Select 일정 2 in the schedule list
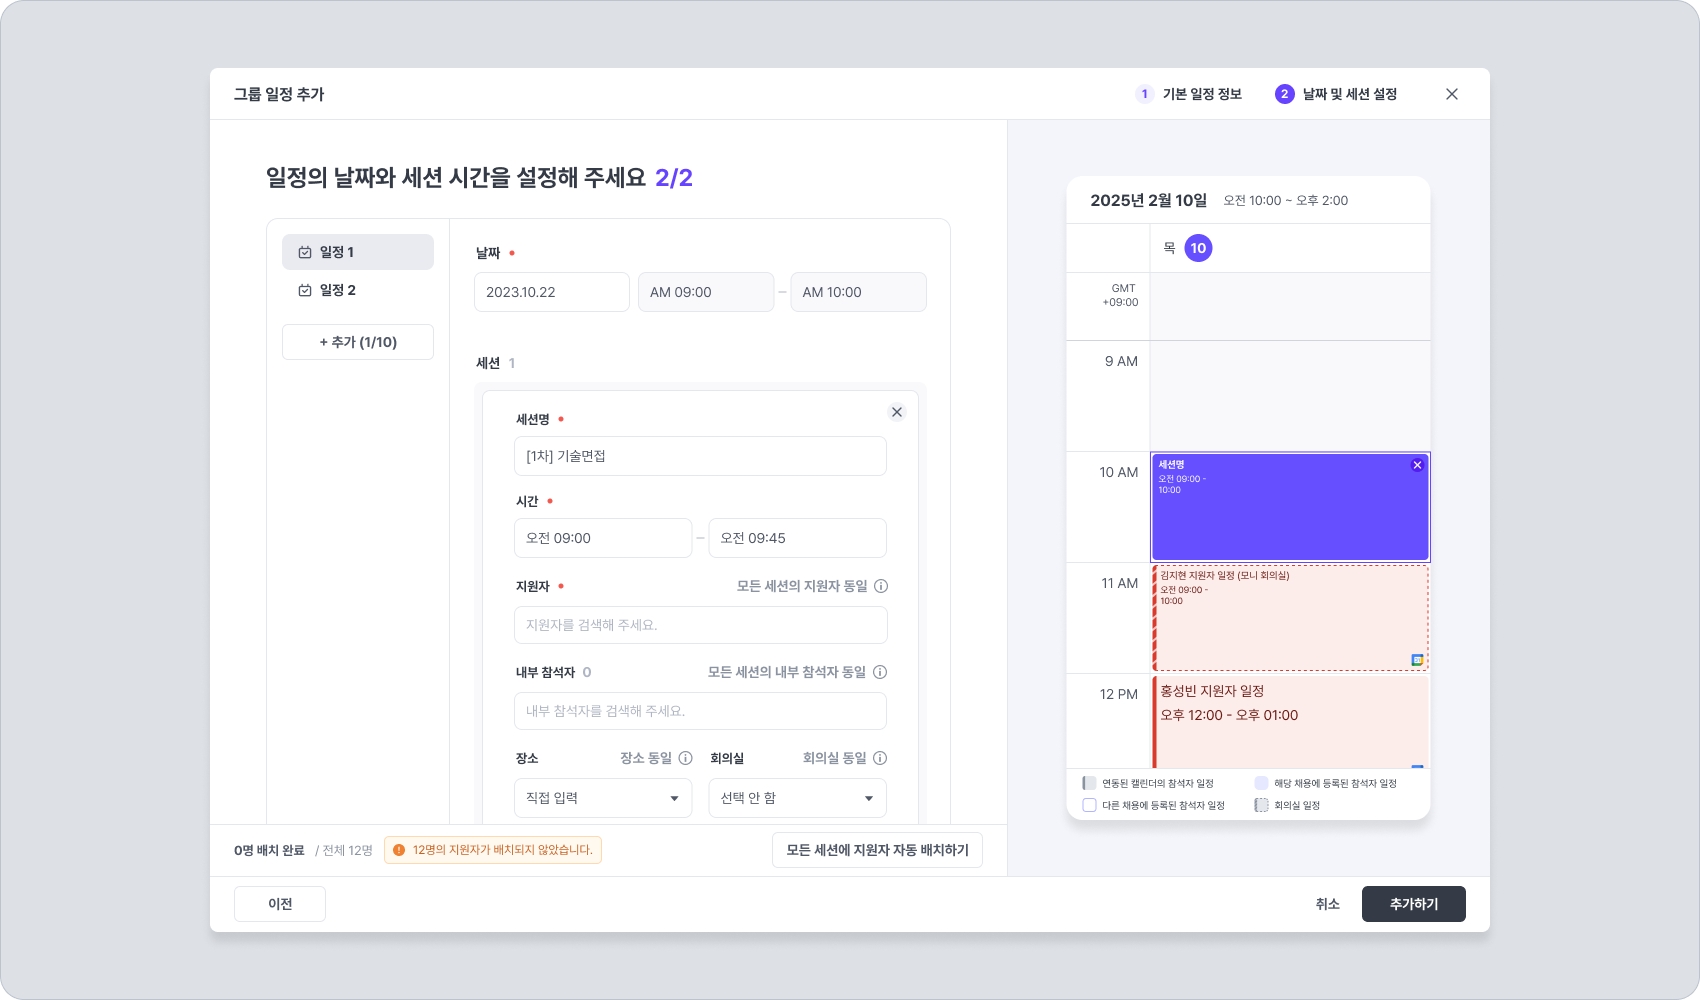The height and width of the screenshot is (1000, 1700). [358, 290]
